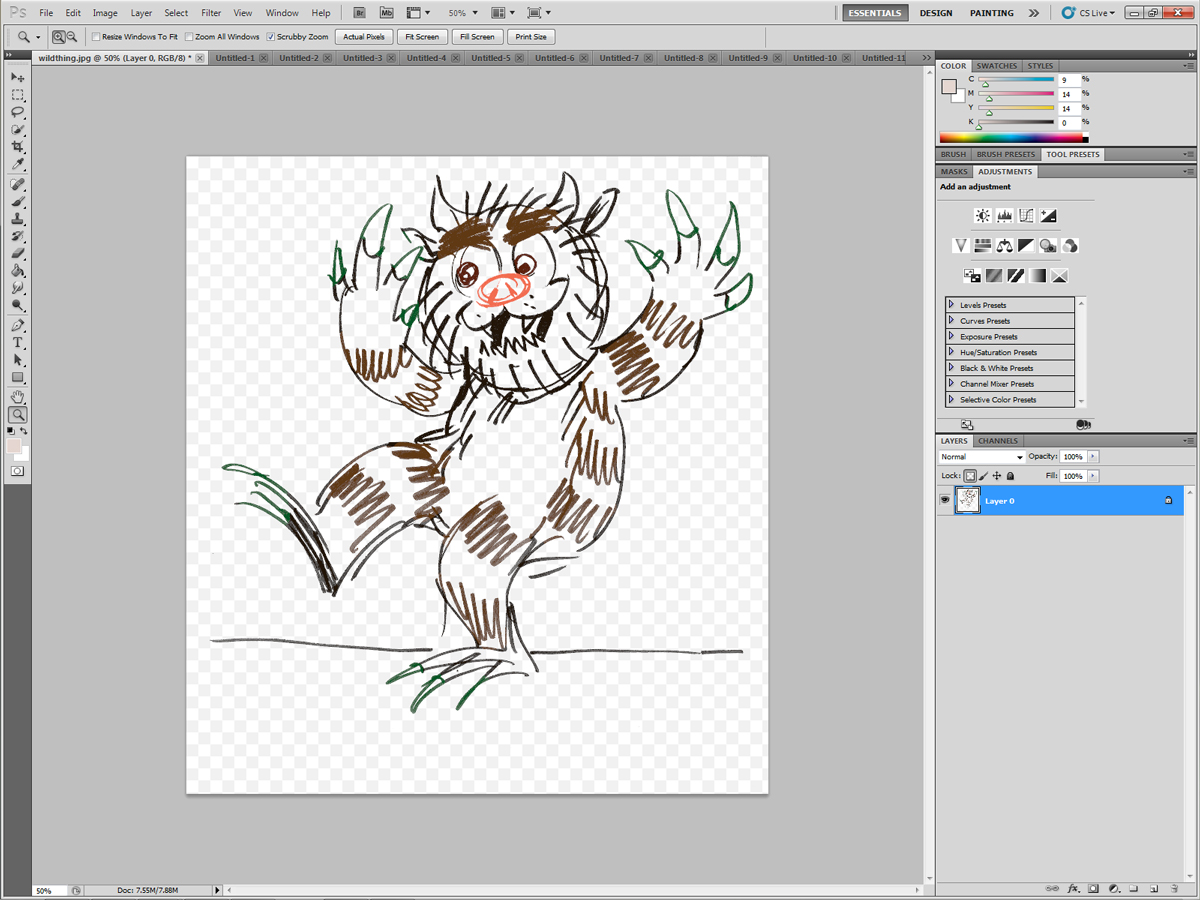Expand Channel Mixer Presets

tap(951, 384)
